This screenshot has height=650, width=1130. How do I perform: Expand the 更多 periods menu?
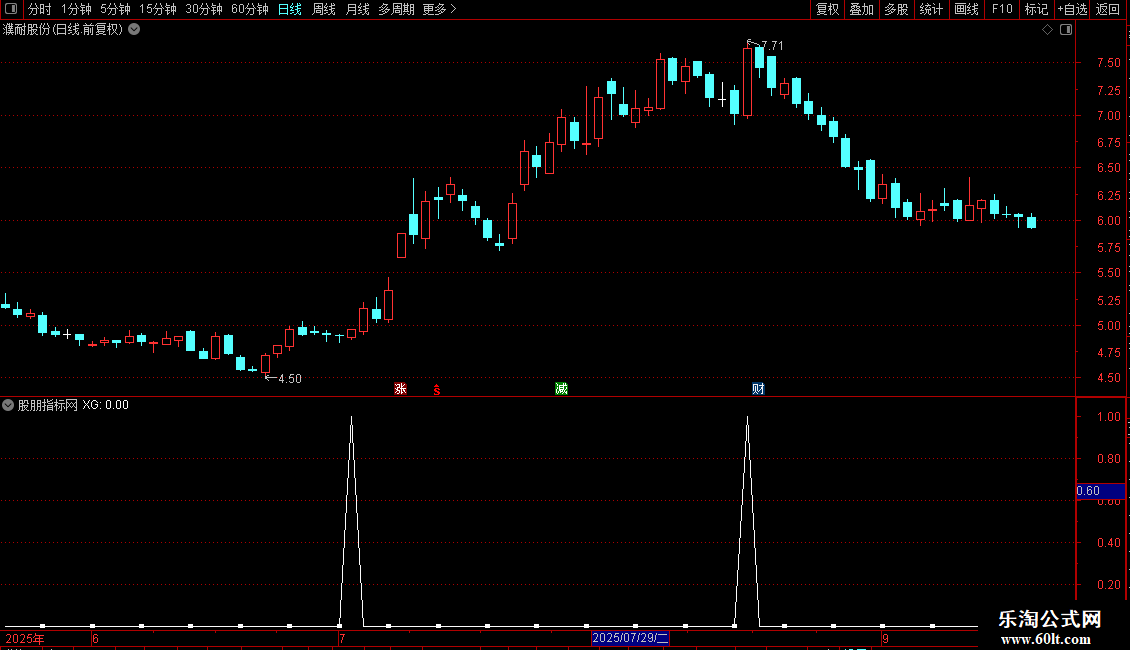tap(440, 9)
